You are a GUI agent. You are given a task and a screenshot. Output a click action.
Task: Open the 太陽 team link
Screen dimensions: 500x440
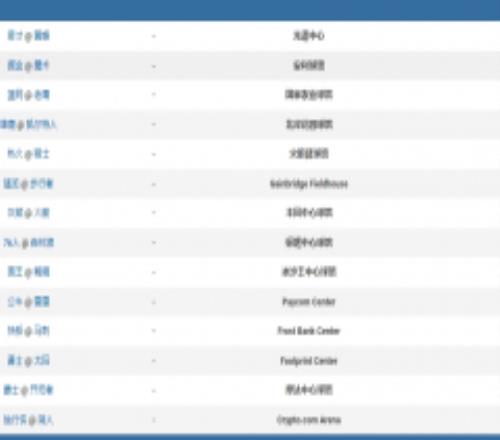point(42,361)
